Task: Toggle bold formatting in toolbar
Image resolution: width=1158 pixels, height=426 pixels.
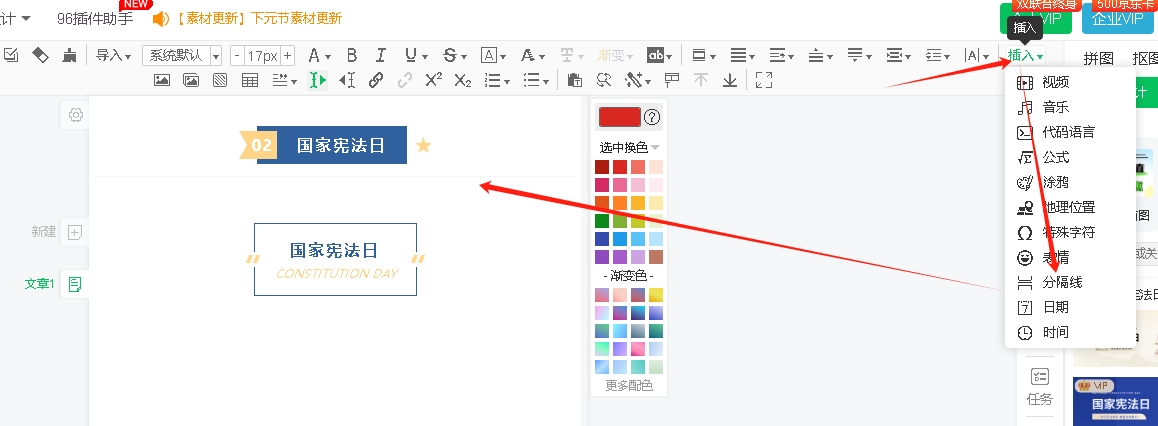Action: [351, 55]
